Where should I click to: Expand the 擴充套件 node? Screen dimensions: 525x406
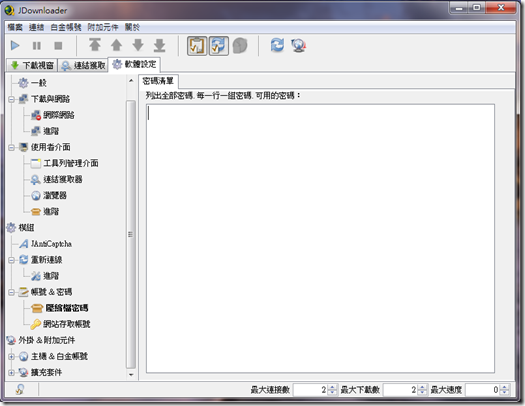pos(12,373)
